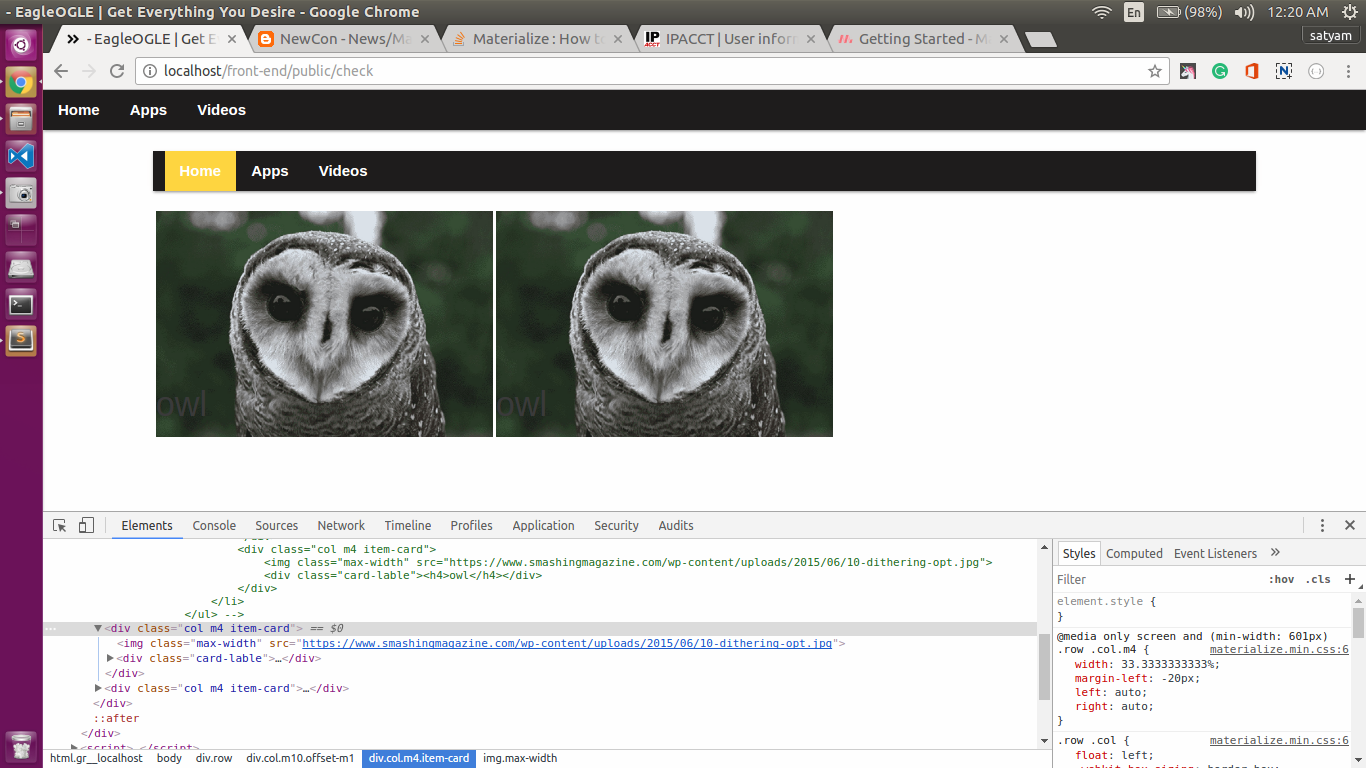The image size is (1366, 768).
Task: Open the Network panel tab
Action: click(341, 525)
